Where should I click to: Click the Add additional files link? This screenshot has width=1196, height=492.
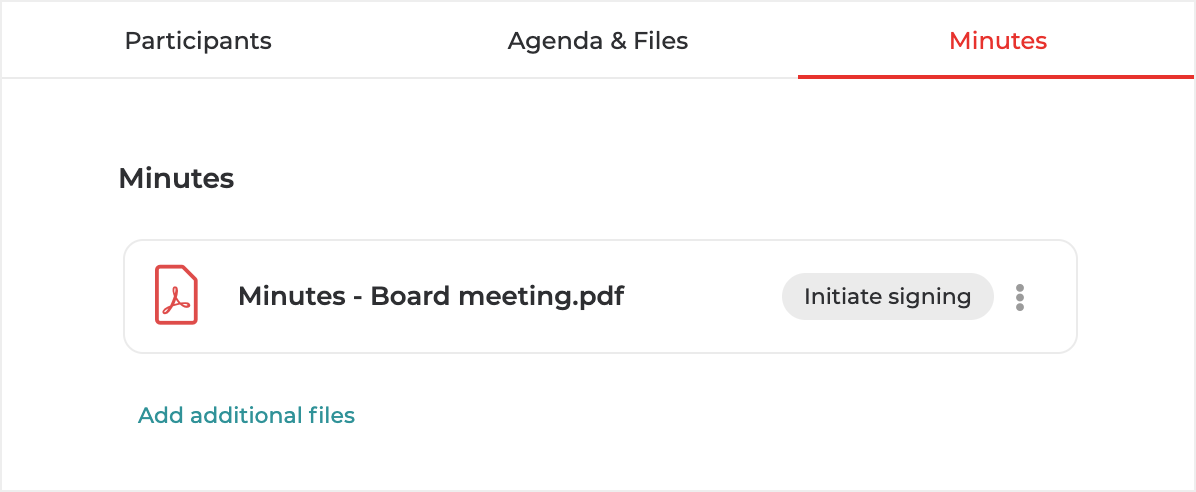246,415
